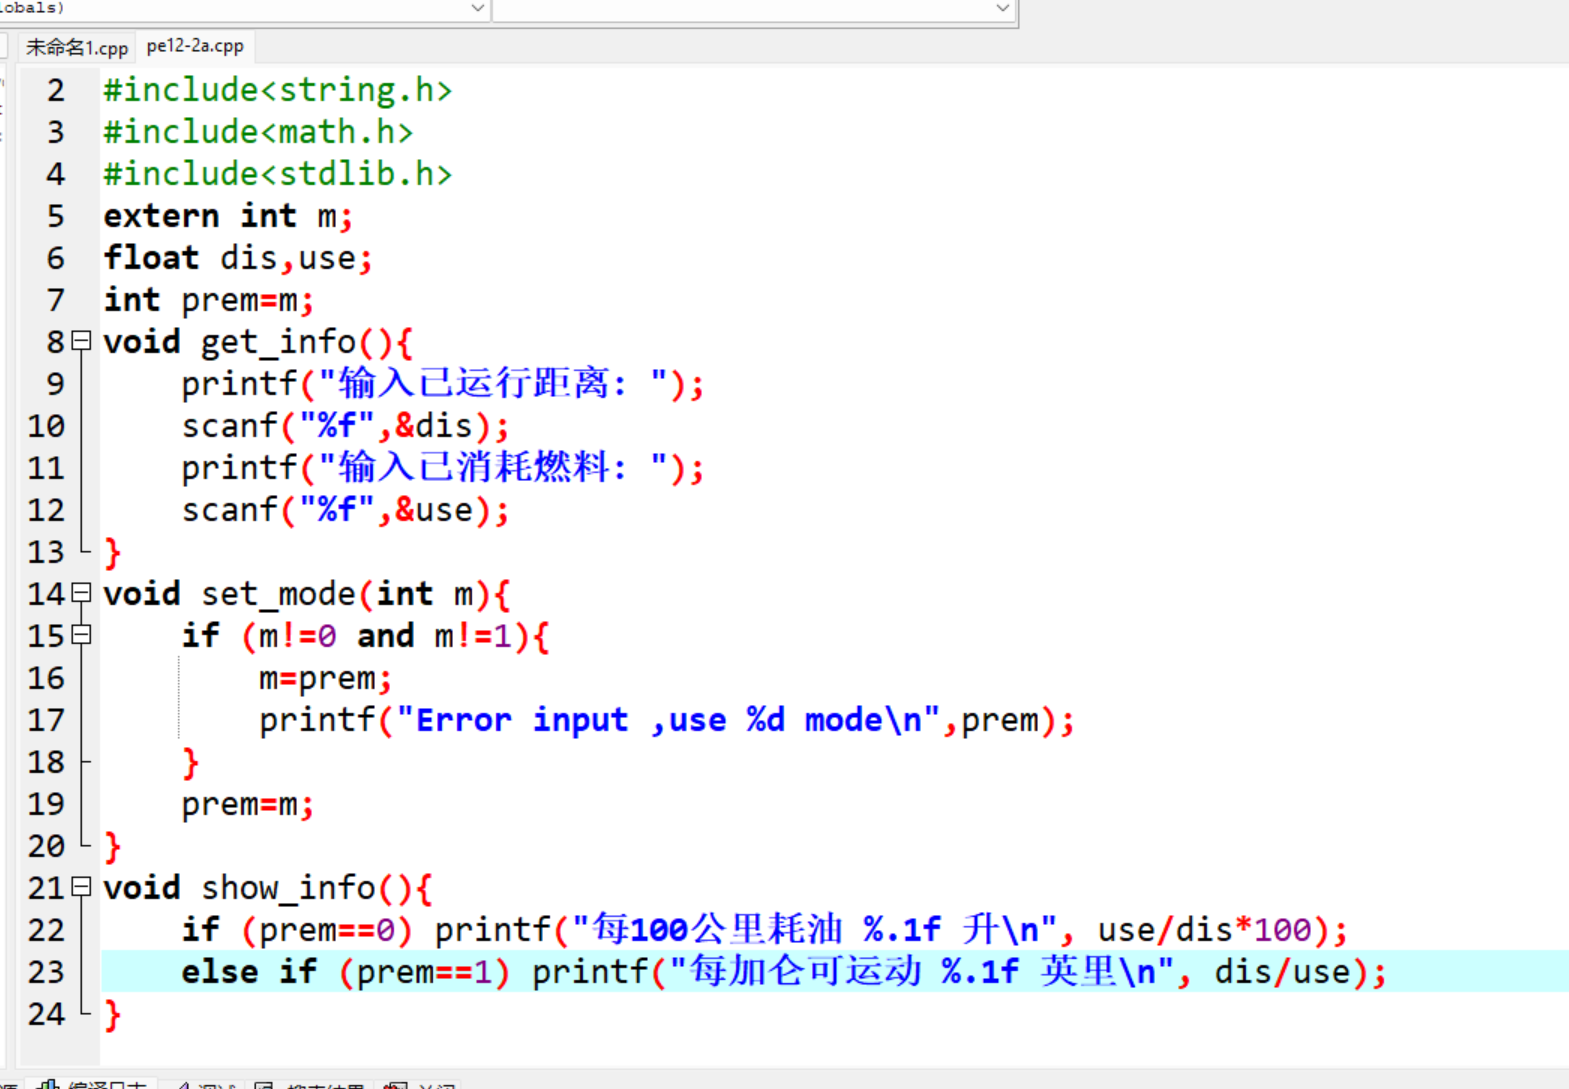Click line number 10 in the gutter
Viewport: 1569px width, 1089px height.
pos(46,426)
